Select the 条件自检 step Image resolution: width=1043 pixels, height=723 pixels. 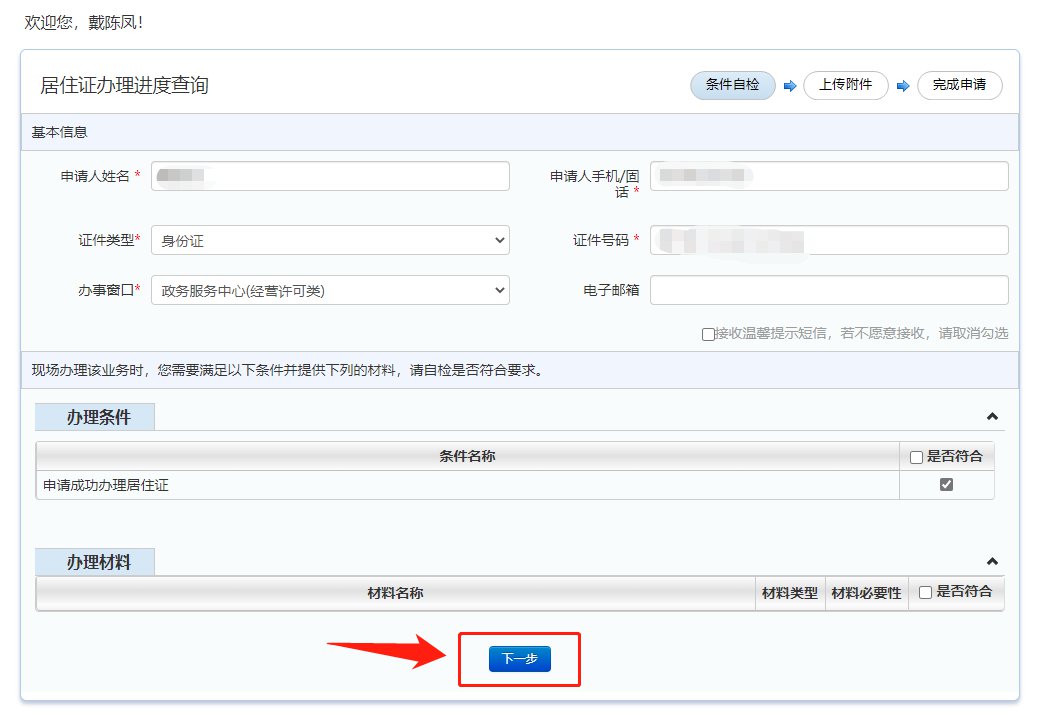733,85
